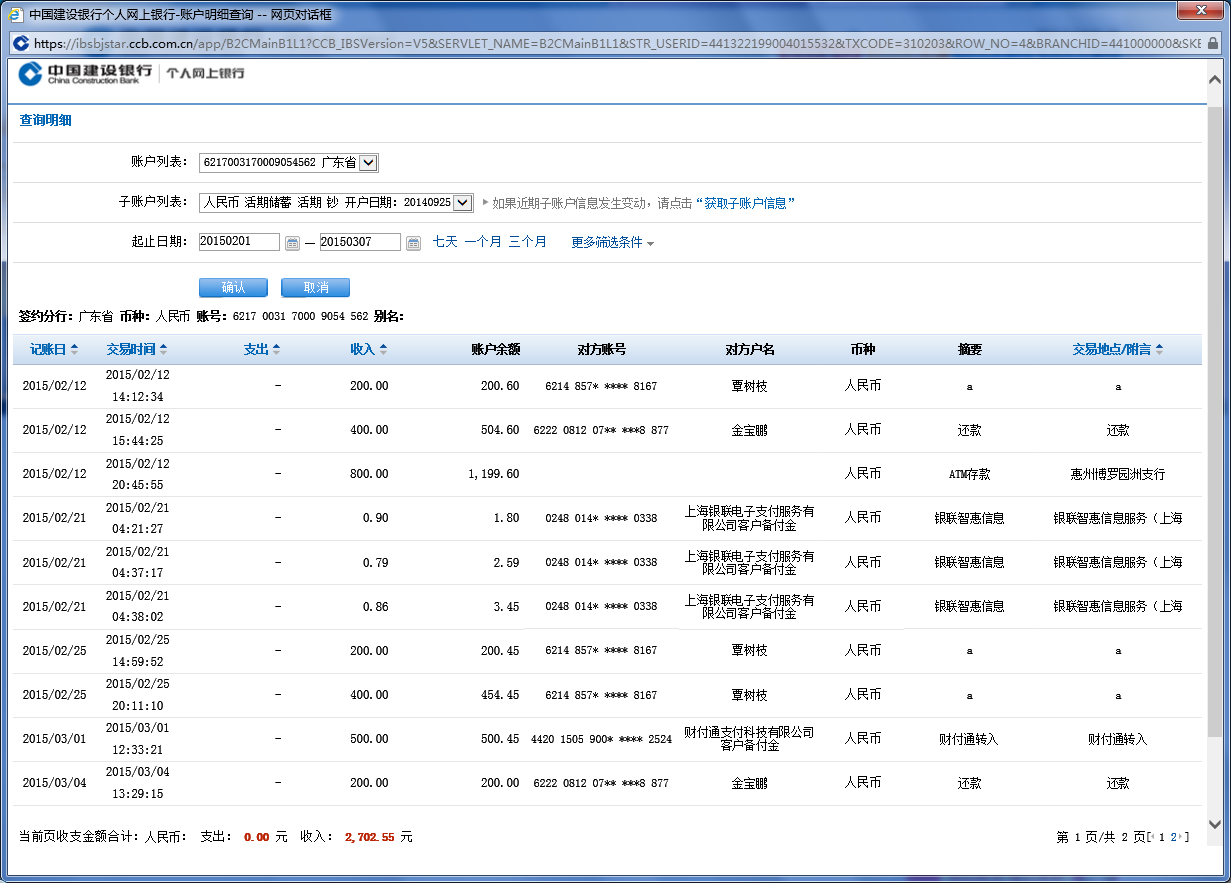Expand 更多筛选条件 filter options
The image size is (1231, 883).
612,242
